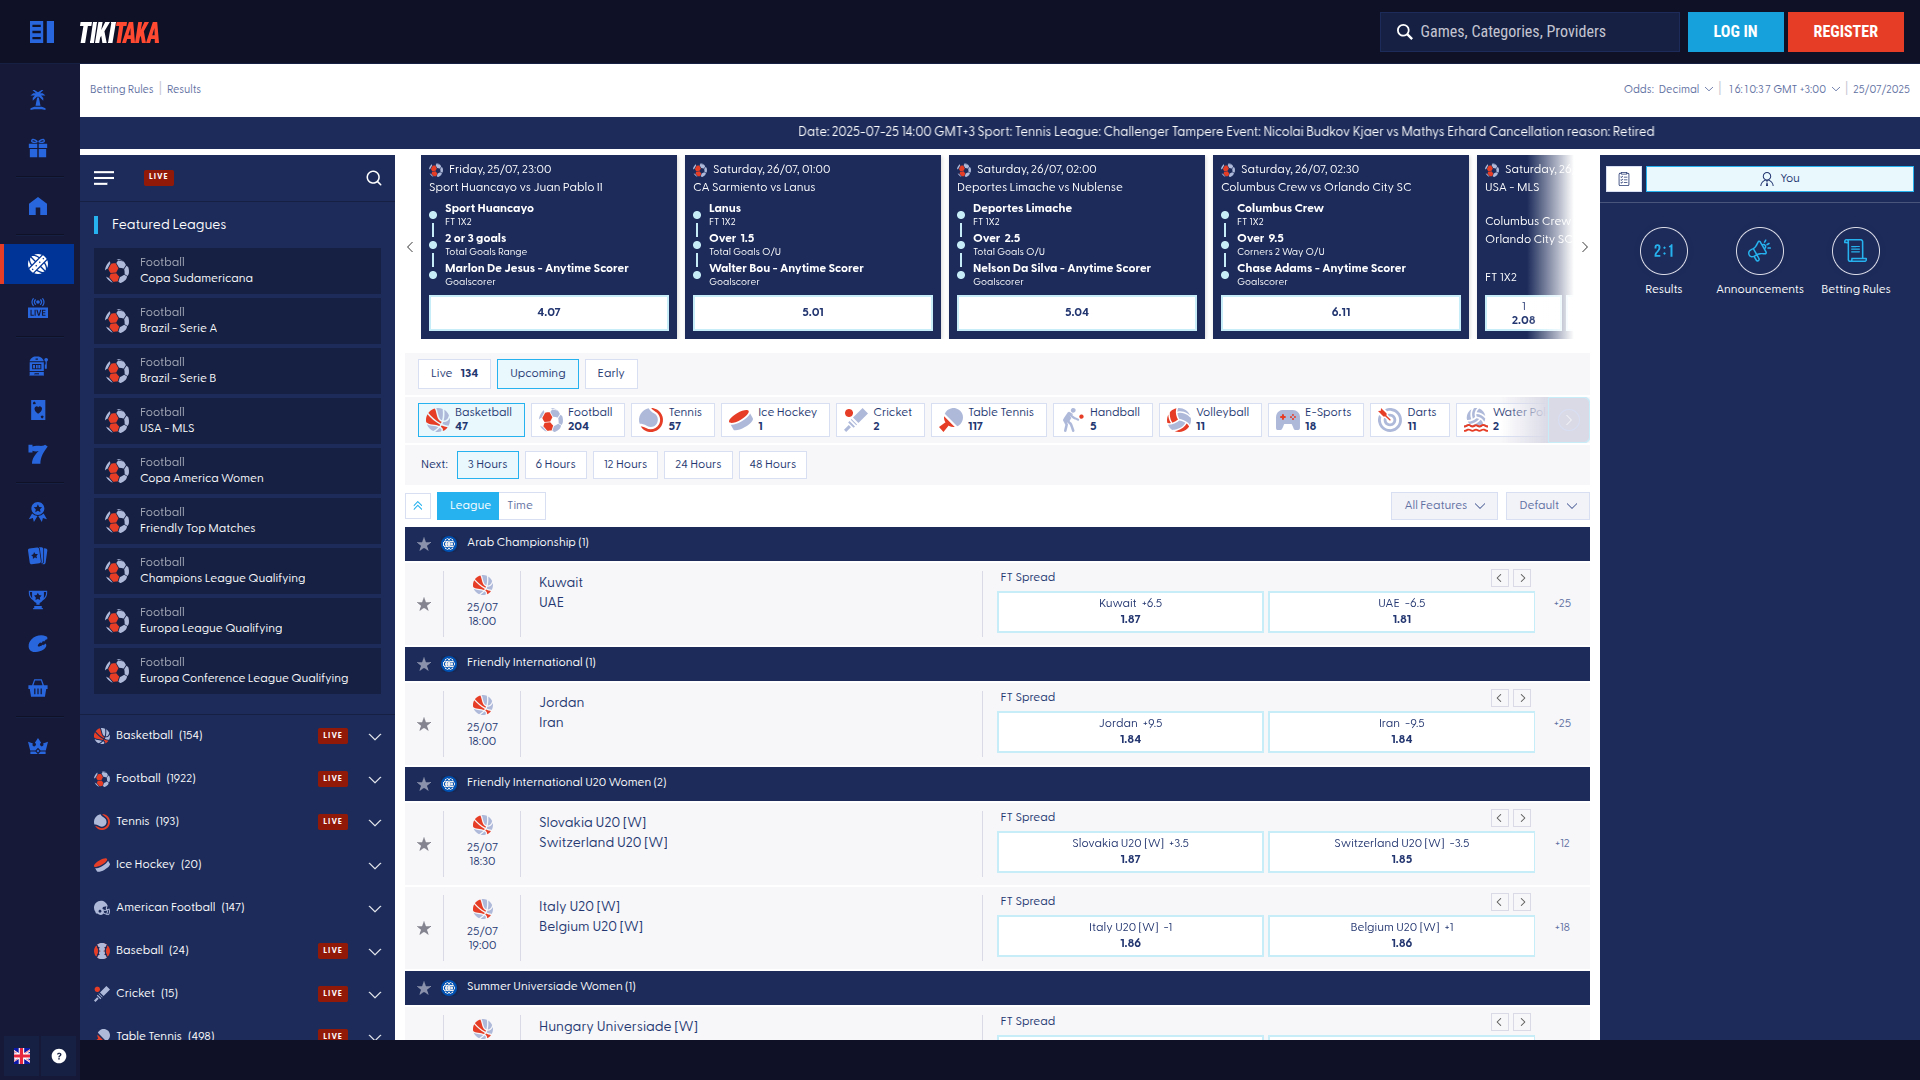Click the REGISTER button
This screenshot has width=1920, height=1080.
point(1845,32)
